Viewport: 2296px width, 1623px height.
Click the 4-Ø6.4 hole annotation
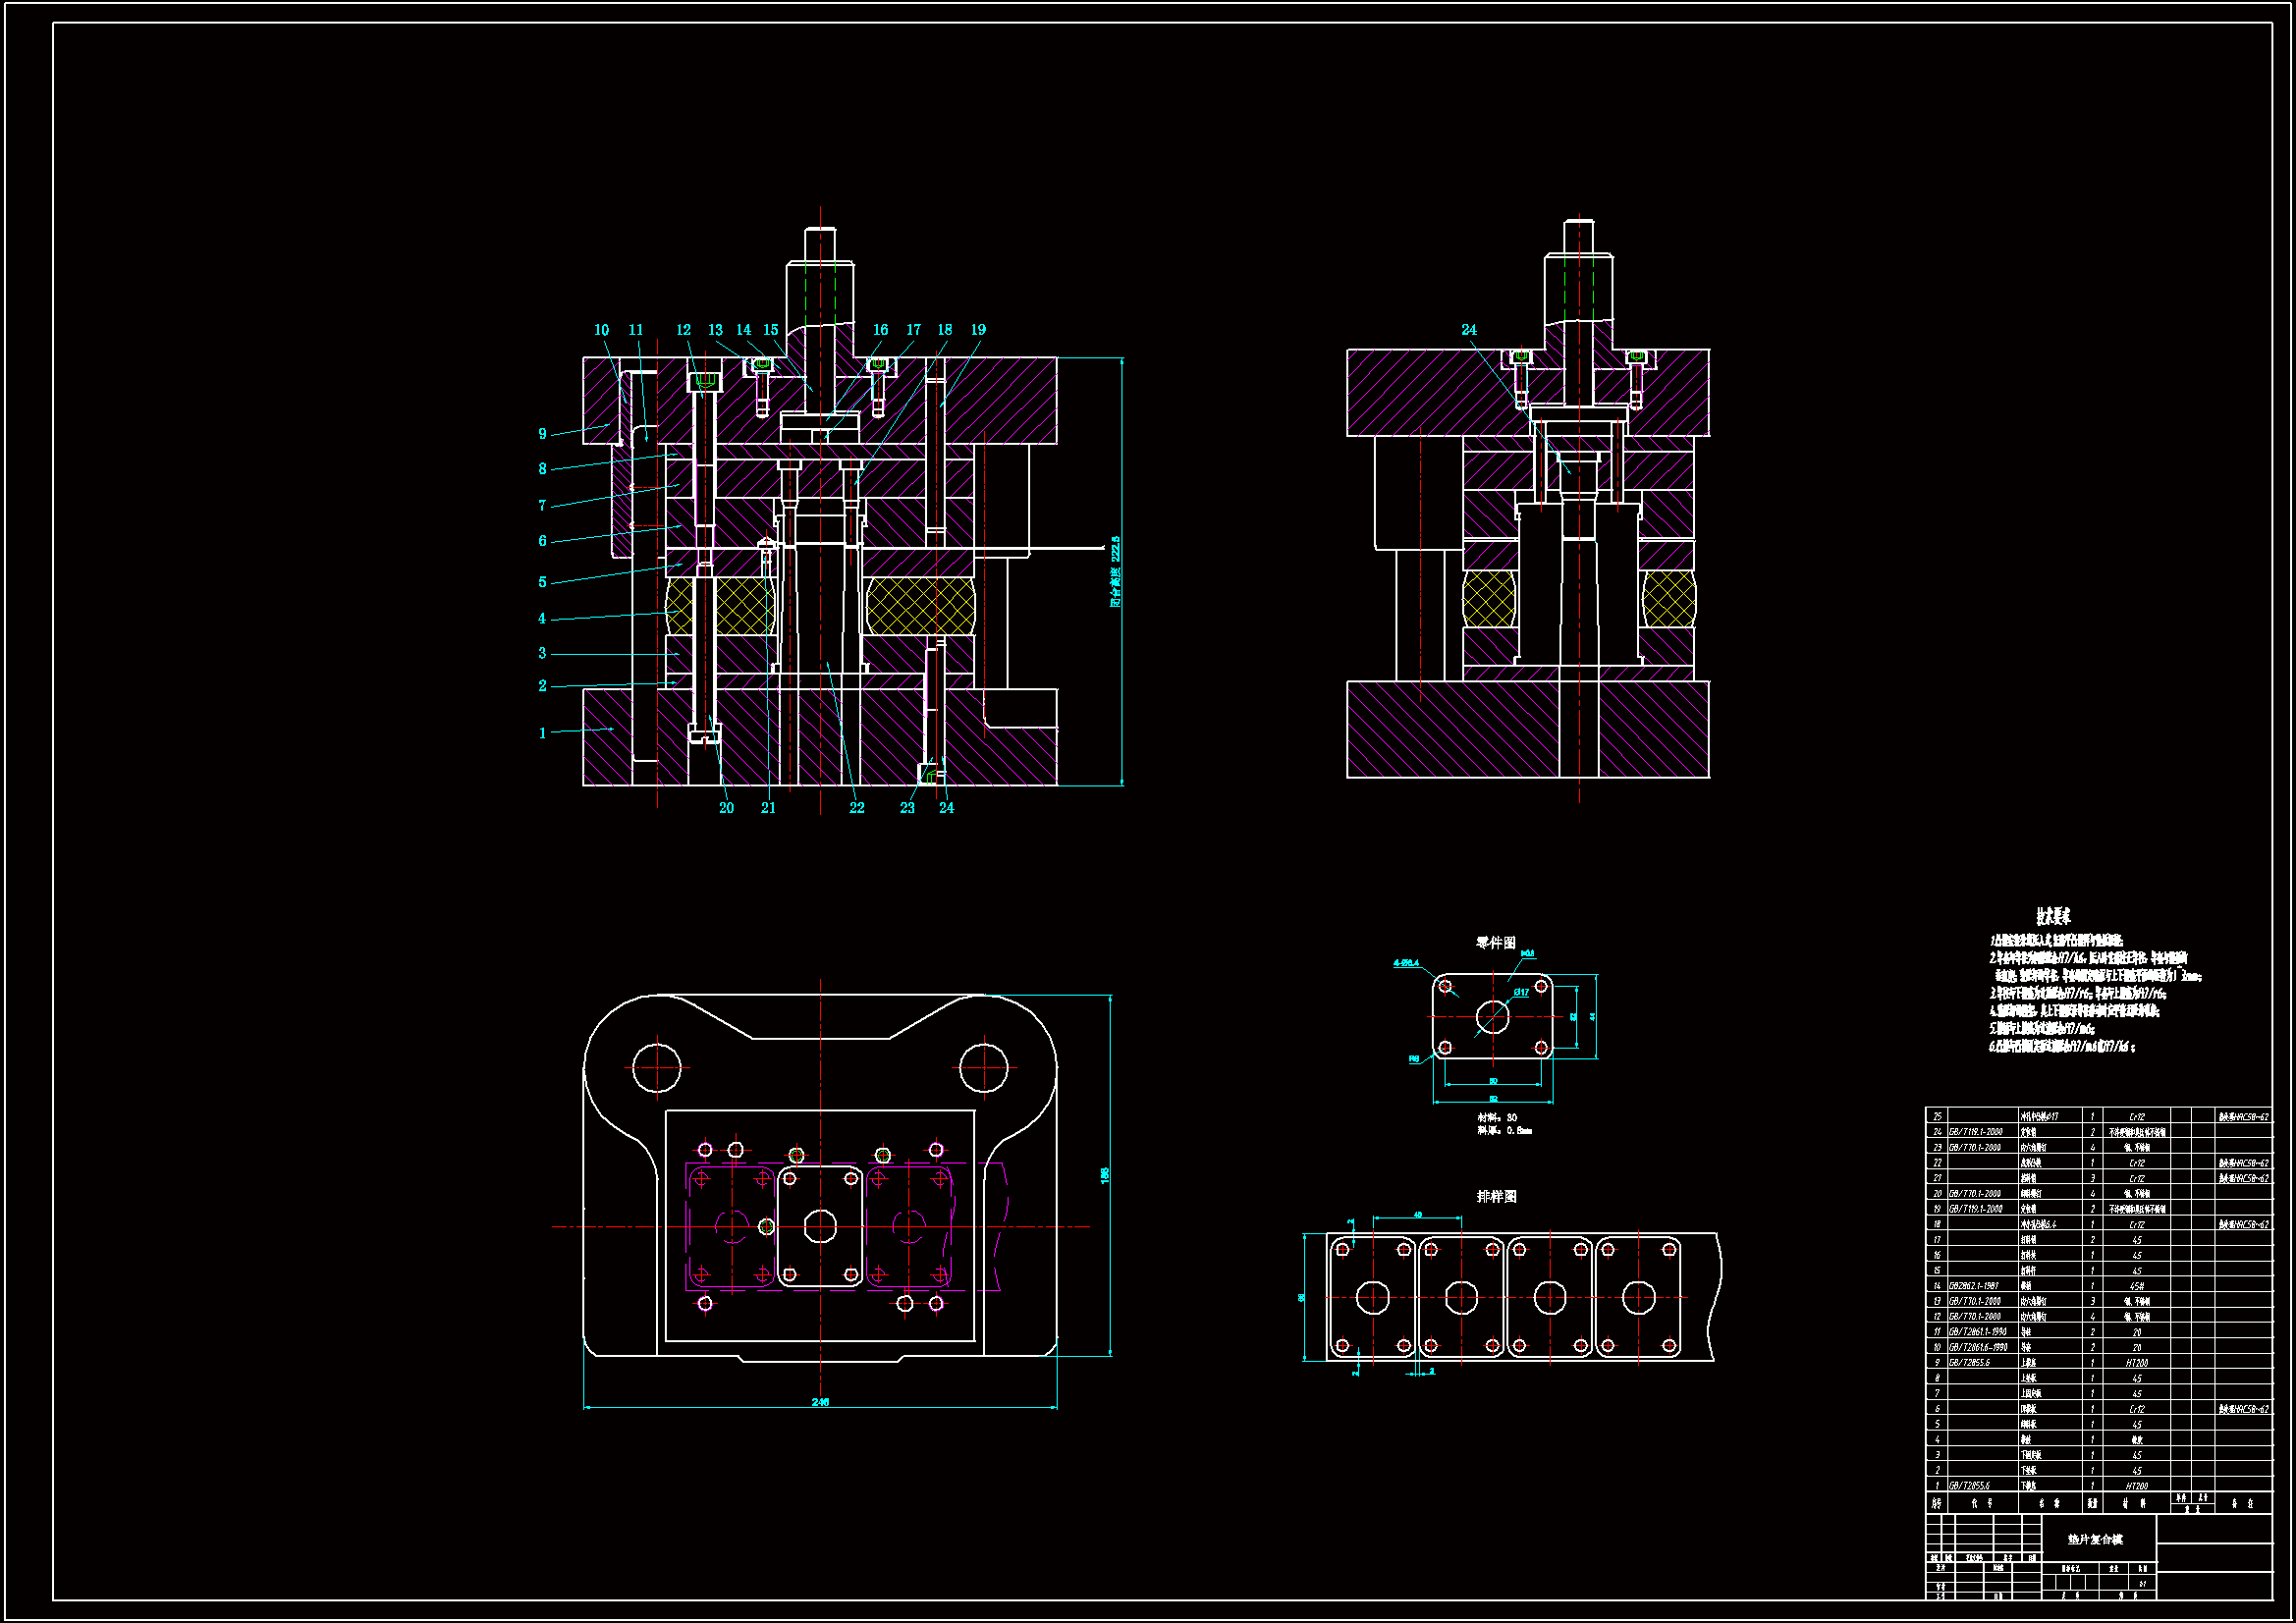(x=1406, y=963)
